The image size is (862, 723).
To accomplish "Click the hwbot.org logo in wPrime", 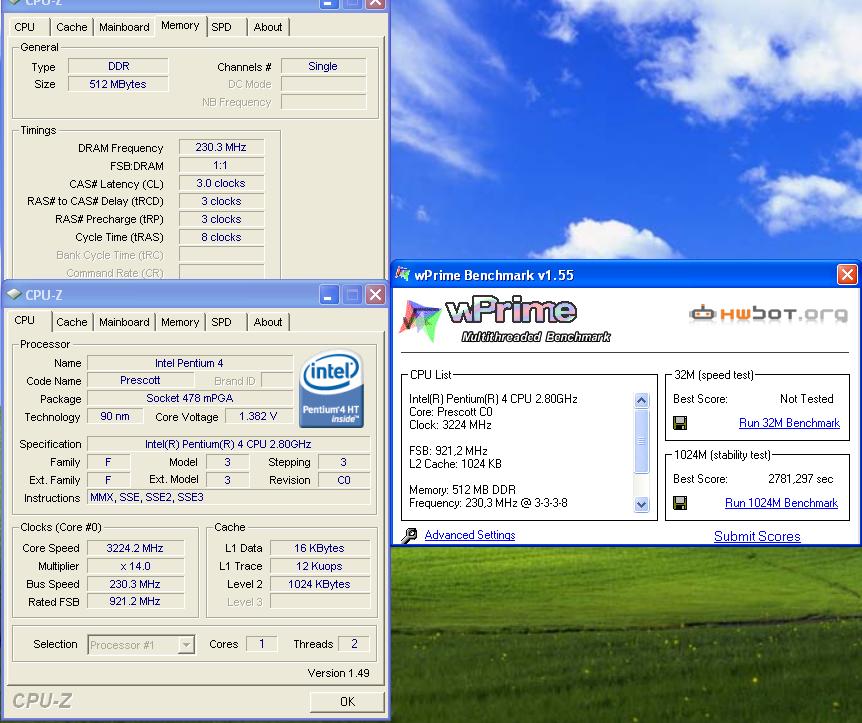I will pos(769,314).
